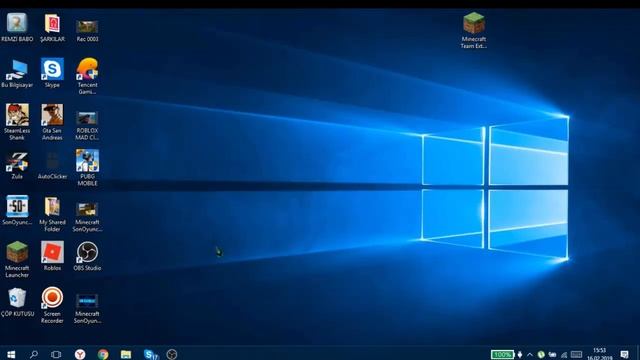Image resolution: width=640 pixels, height=360 pixels.
Task: Select the Minecraft Team Ext... icon
Action: coord(474,31)
